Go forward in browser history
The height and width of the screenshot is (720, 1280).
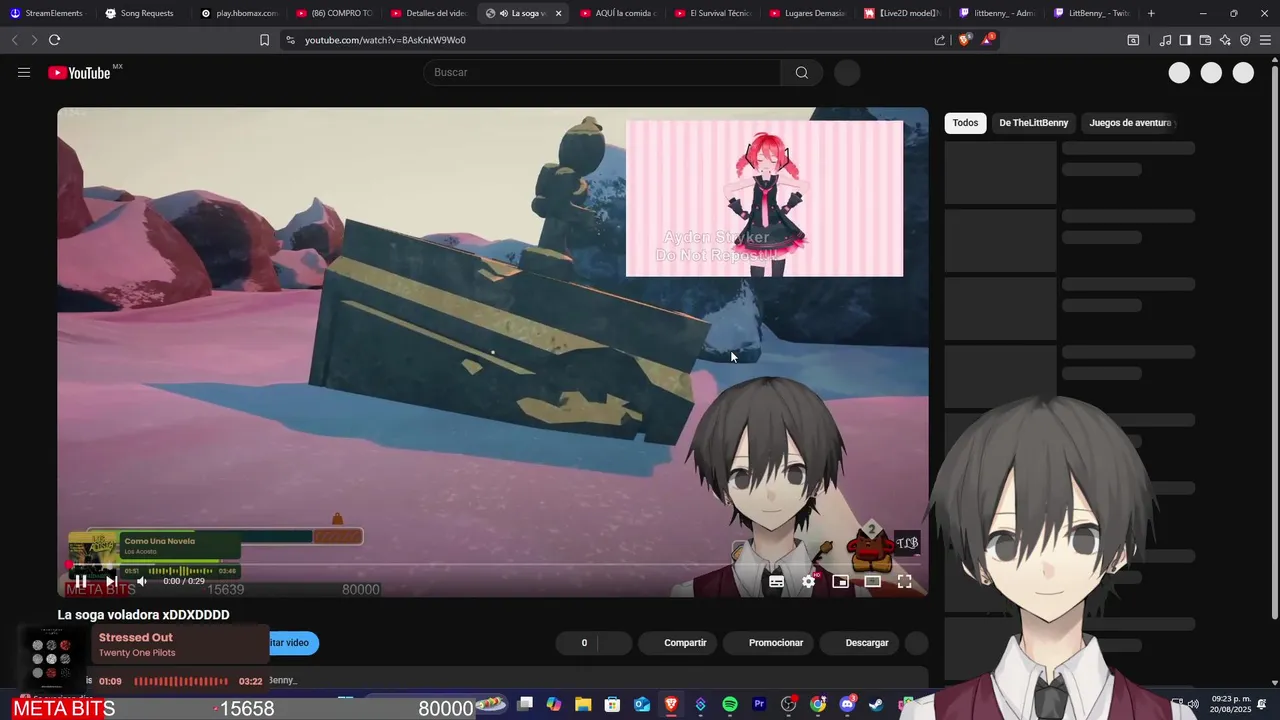(x=34, y=40)
